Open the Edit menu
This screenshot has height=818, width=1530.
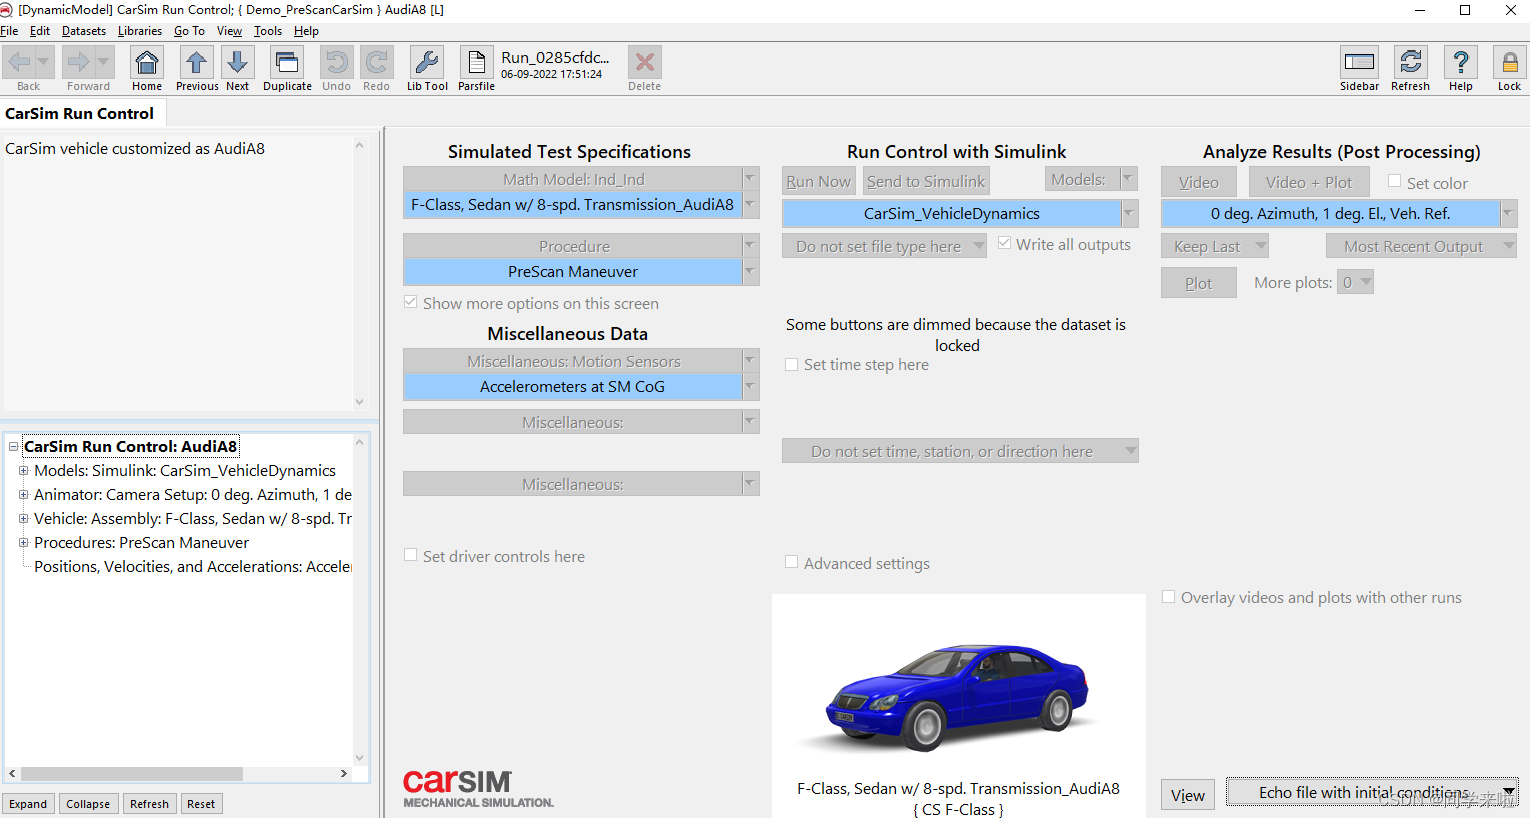click(40, 31)
